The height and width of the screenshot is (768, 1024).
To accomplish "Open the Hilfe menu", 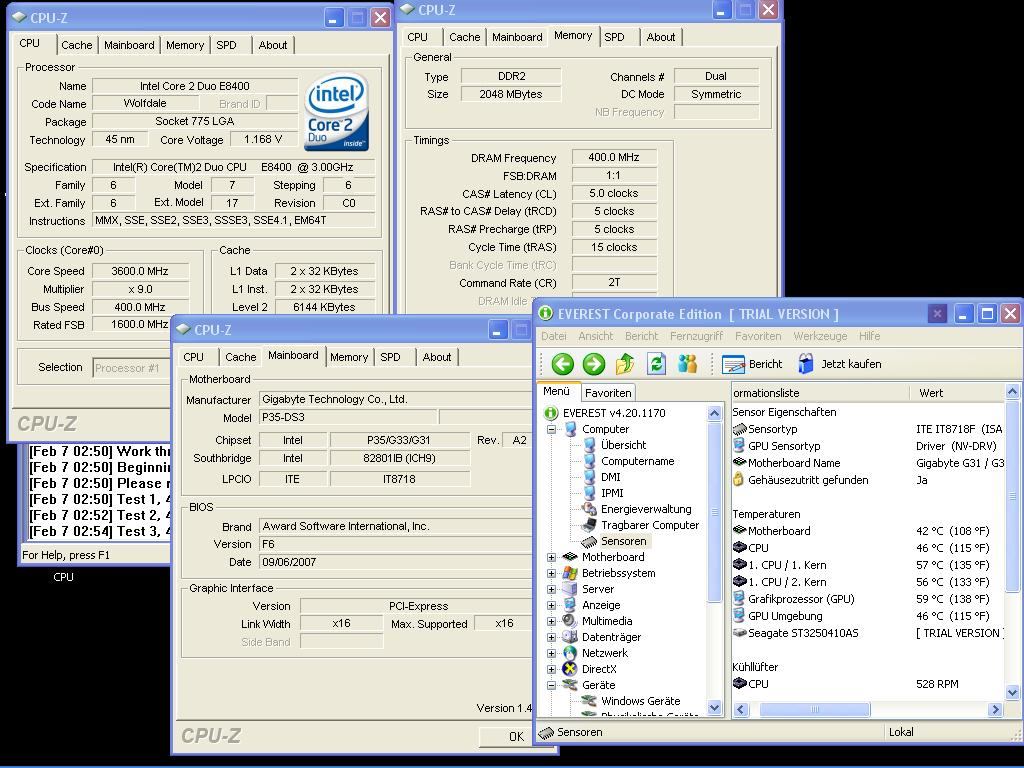I will point(869,336).
